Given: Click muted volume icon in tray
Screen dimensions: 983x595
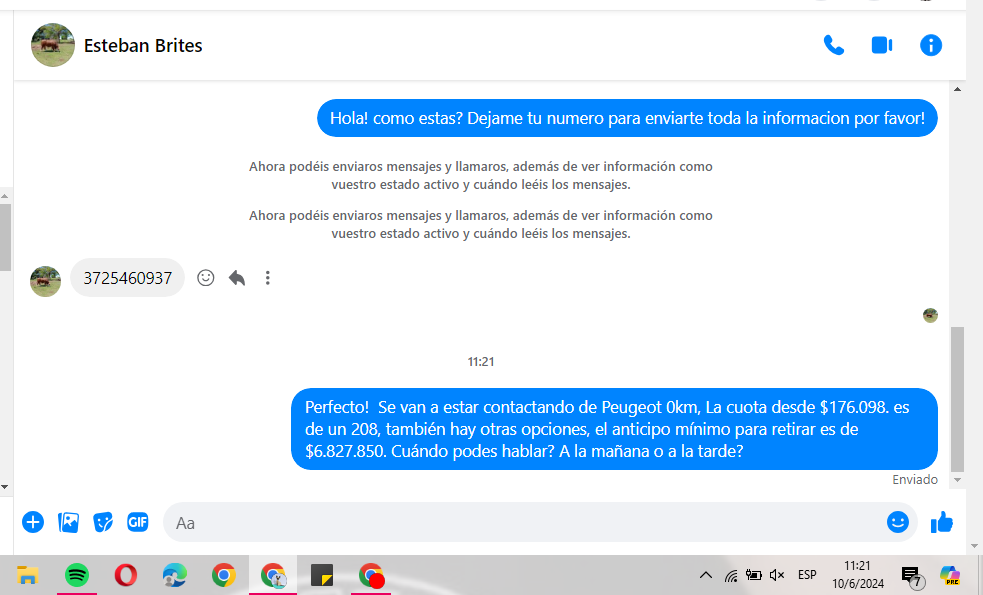Looking at the screenshot, I should click(777, 575).
